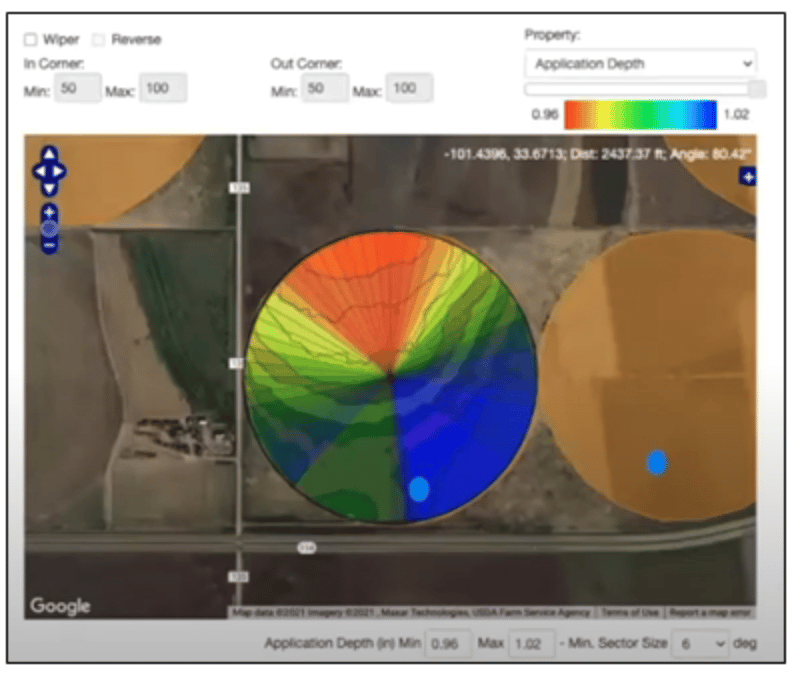Expand the layer panel plus icon on map

(747, 177)
